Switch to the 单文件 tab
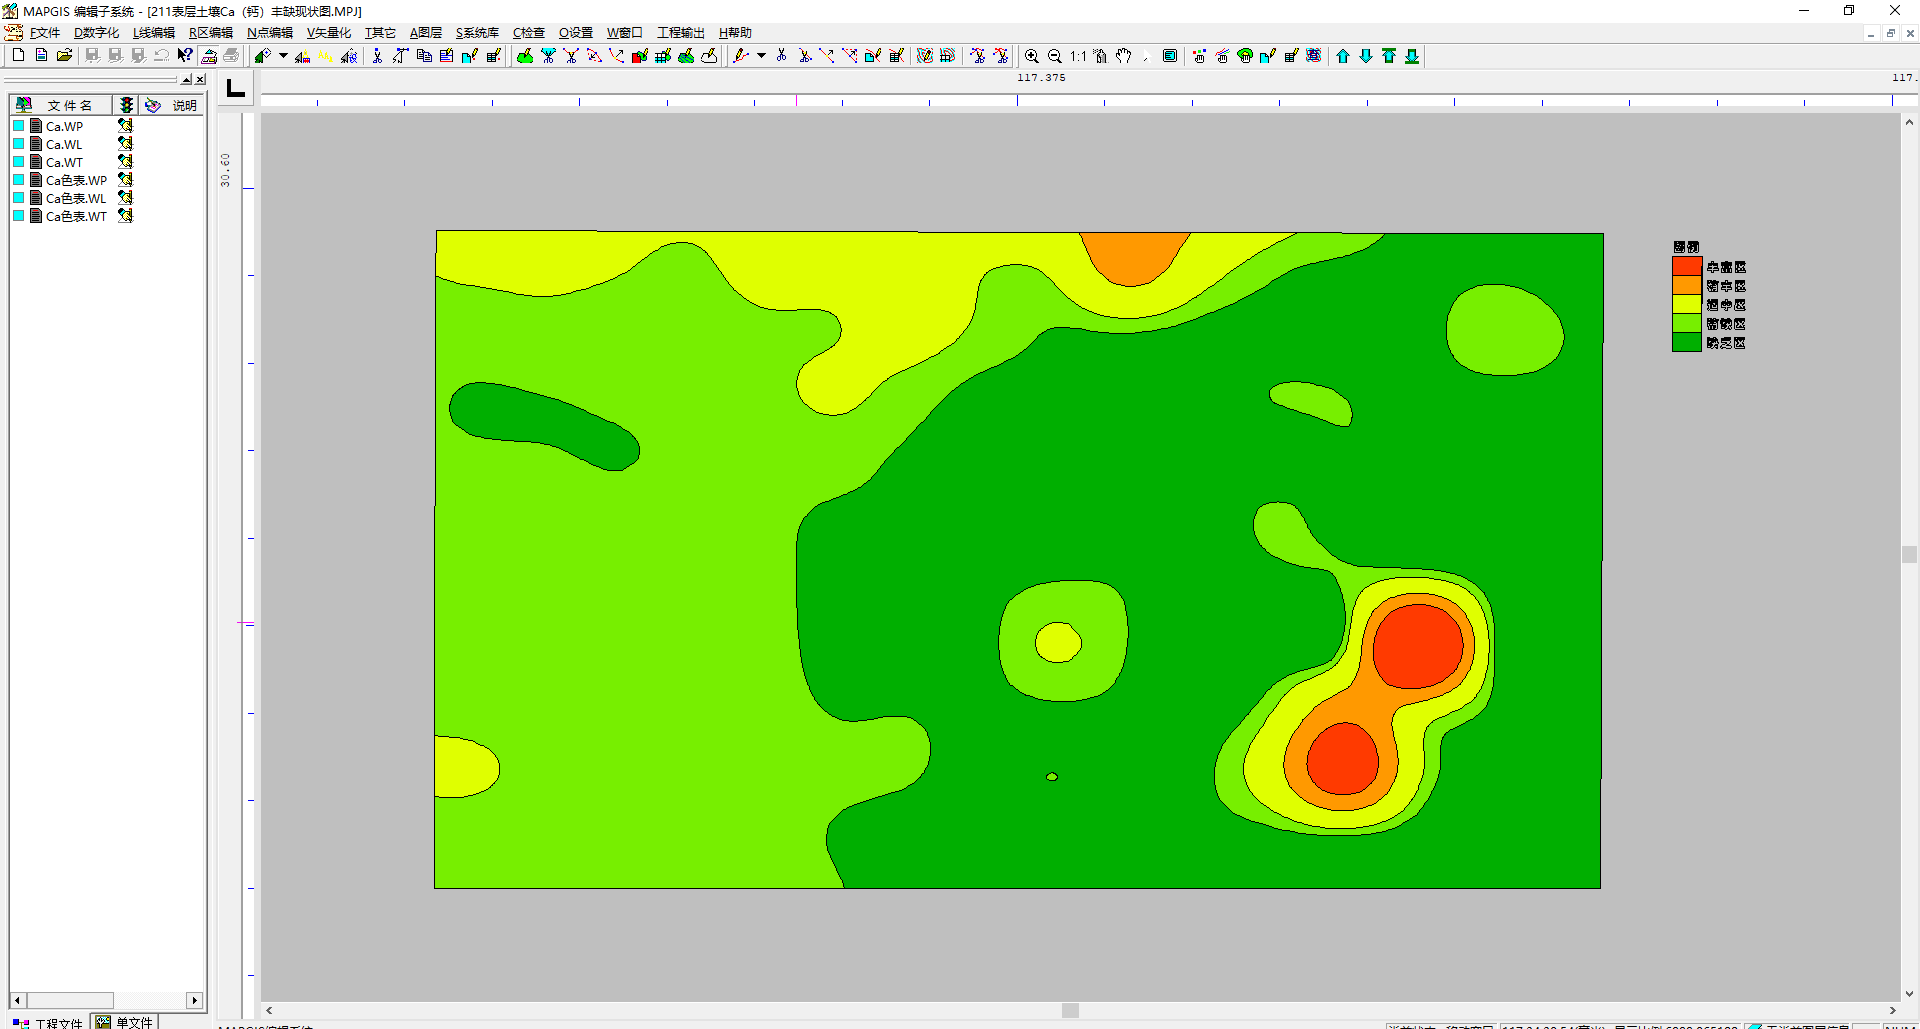 coord(125,1022)
